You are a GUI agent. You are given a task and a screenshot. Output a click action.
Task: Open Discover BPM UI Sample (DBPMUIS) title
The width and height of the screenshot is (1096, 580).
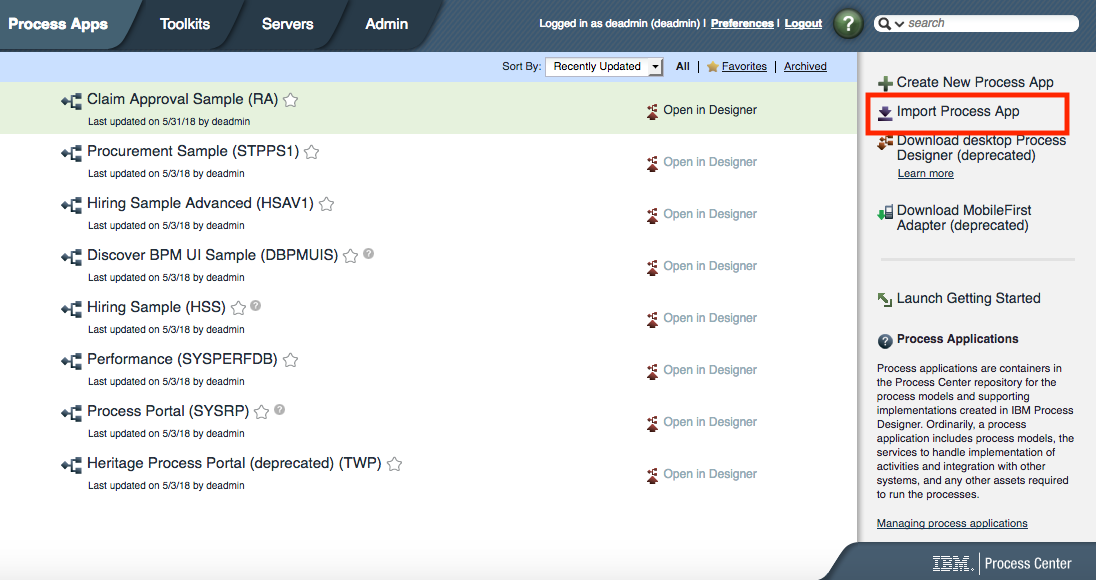(212, 255)
